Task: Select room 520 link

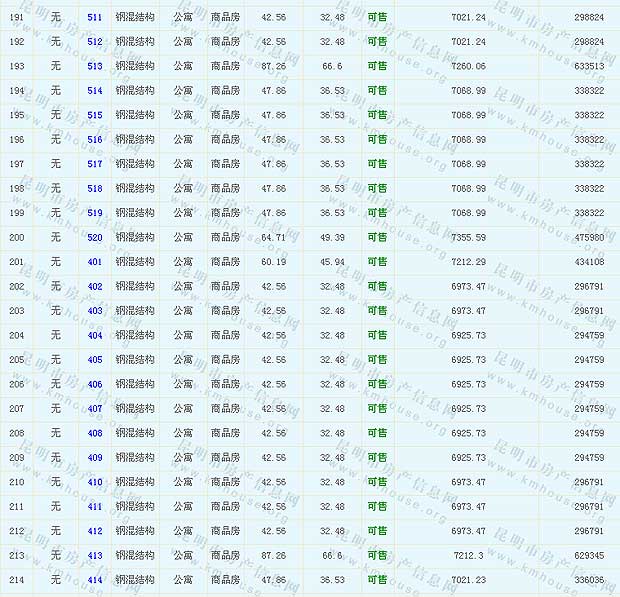Action: coord(95,238)
